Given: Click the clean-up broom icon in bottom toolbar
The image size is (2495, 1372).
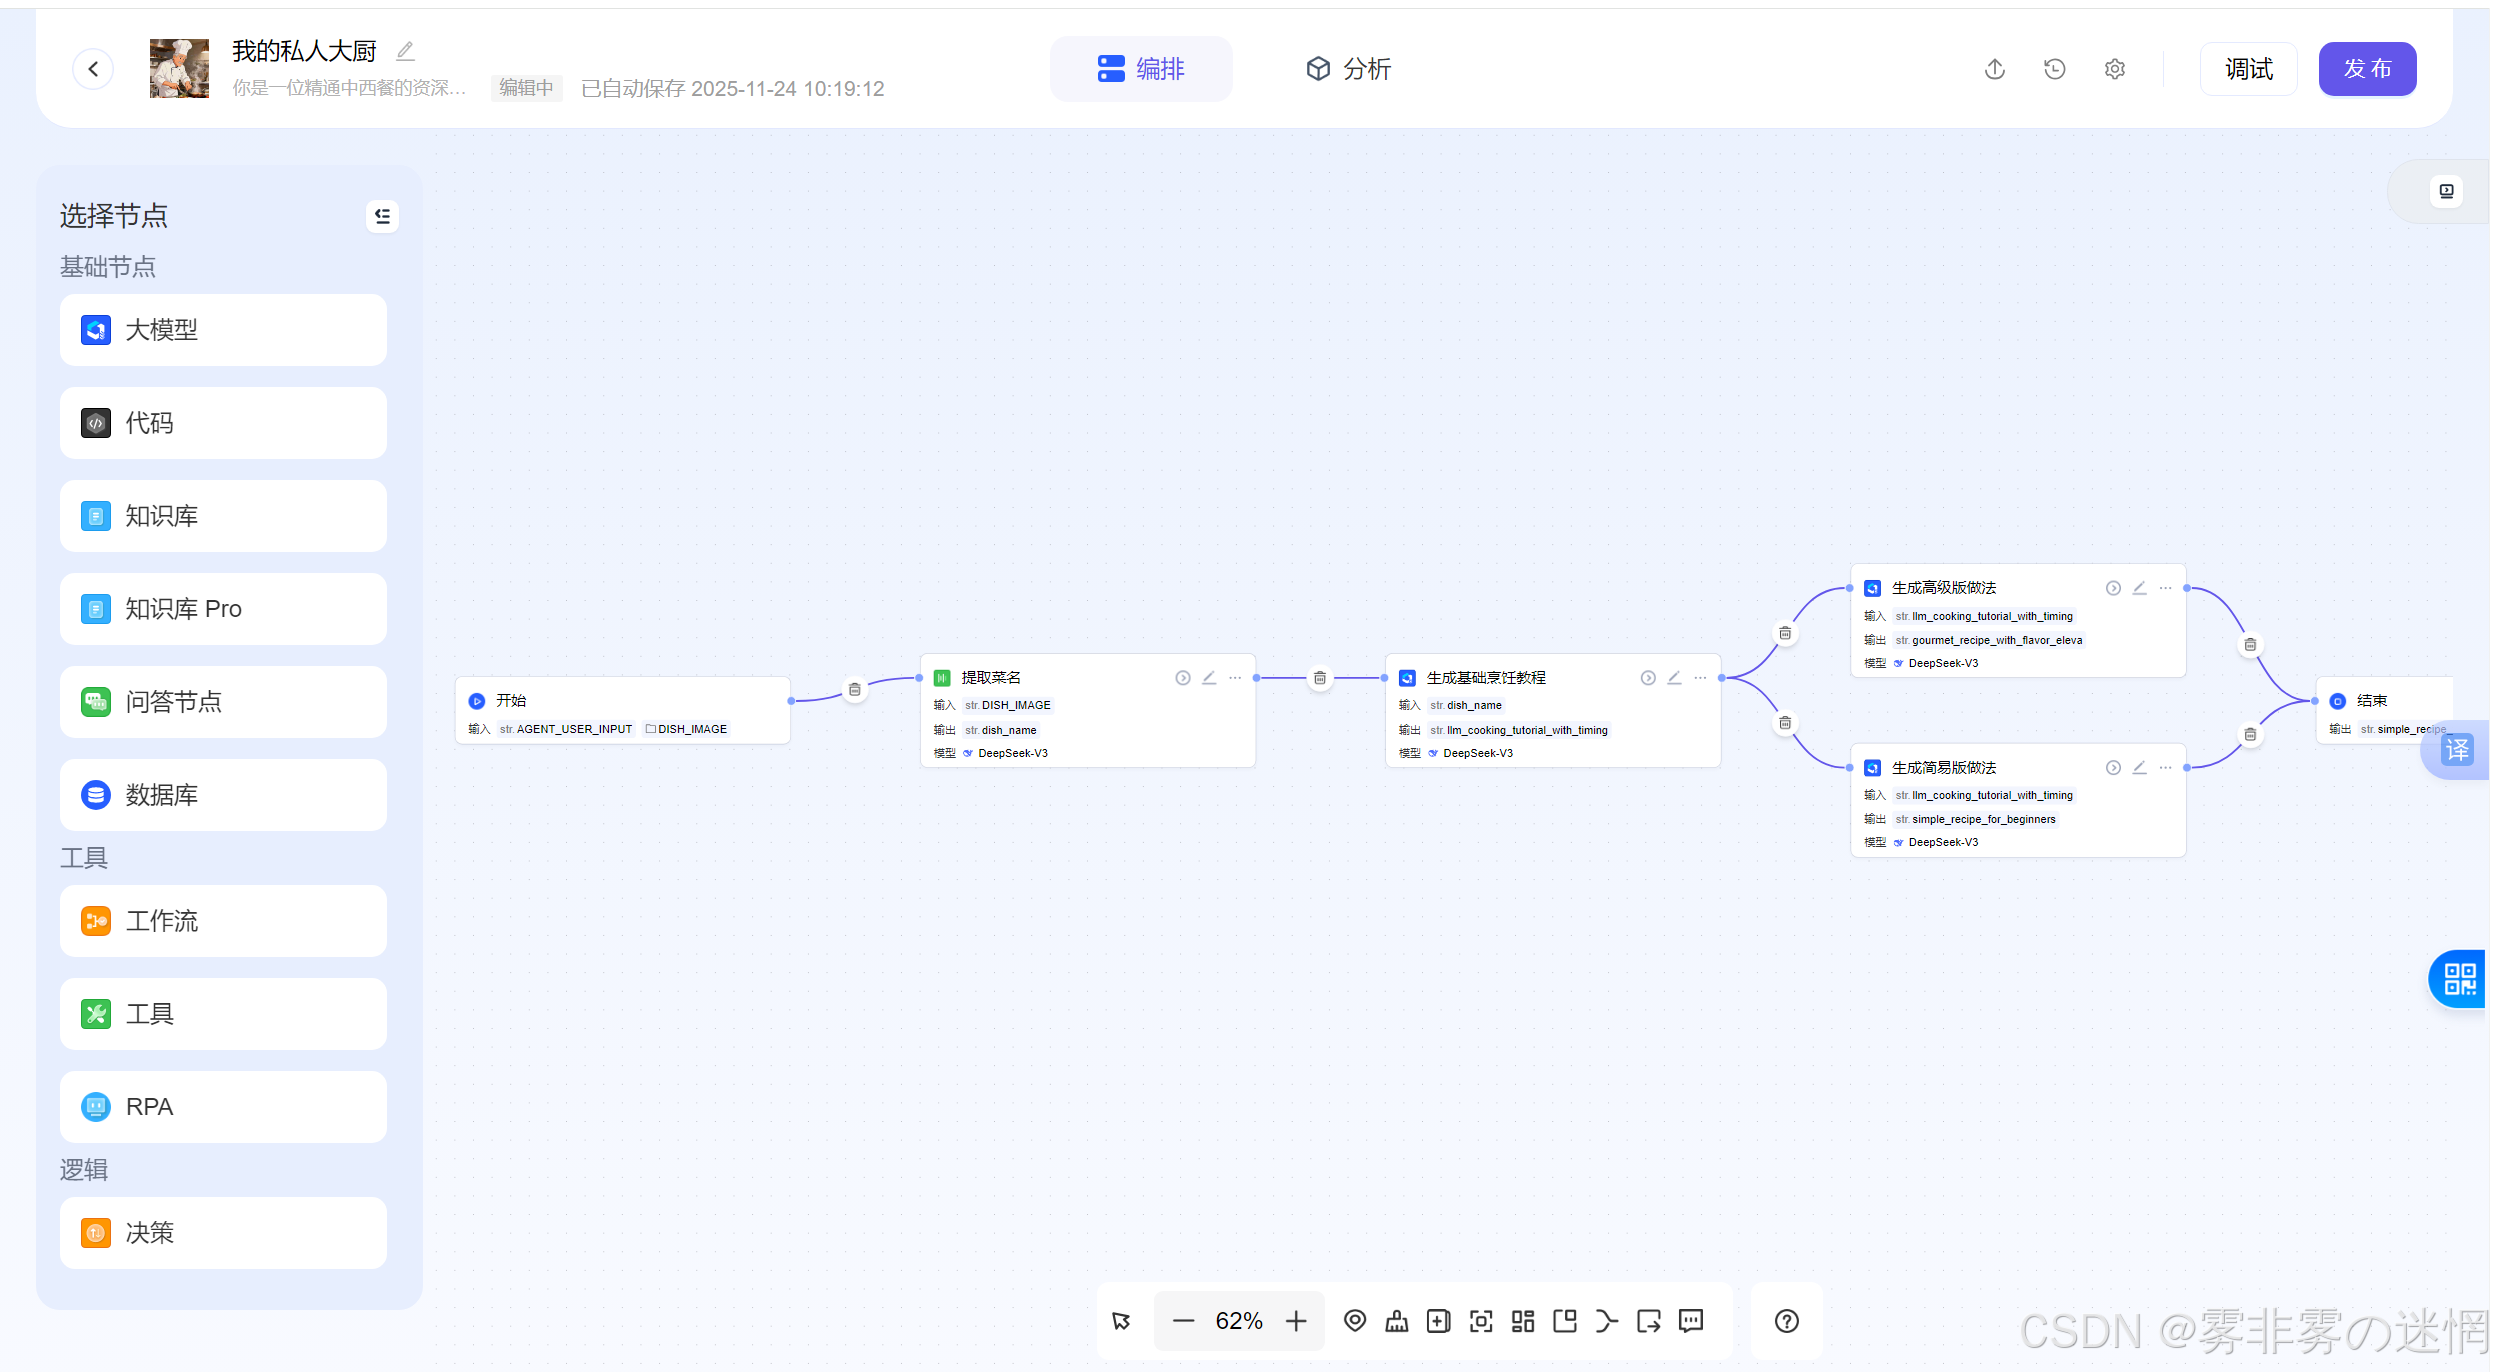Looking at the screenshot, I should pyautogui.click(x=1396, y=1321).
